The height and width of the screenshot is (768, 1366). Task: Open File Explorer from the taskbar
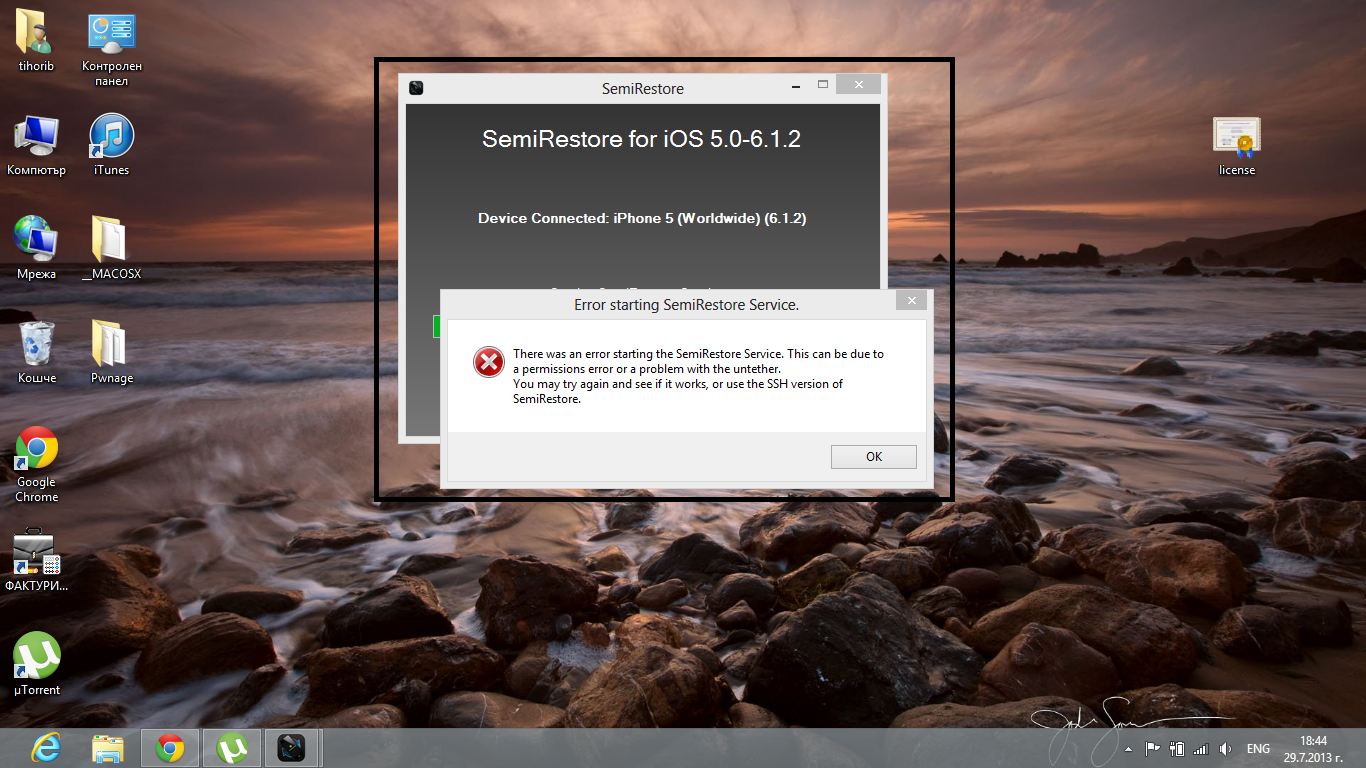108,748
